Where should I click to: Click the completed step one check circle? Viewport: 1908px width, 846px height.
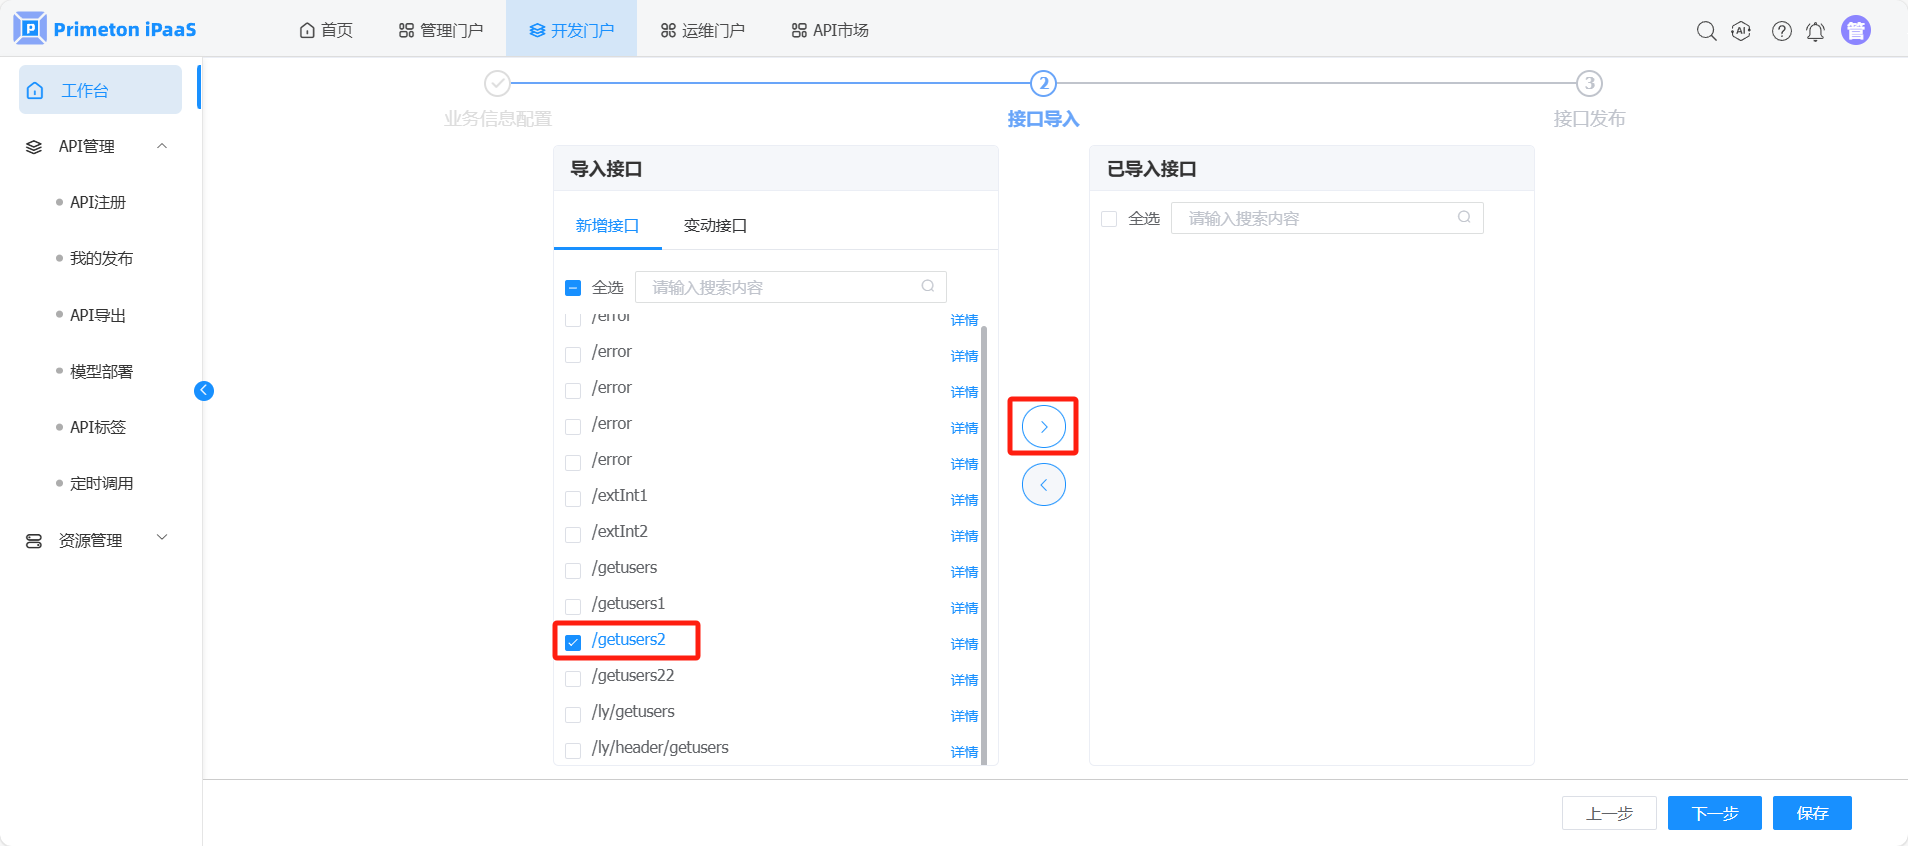(497, 83)
